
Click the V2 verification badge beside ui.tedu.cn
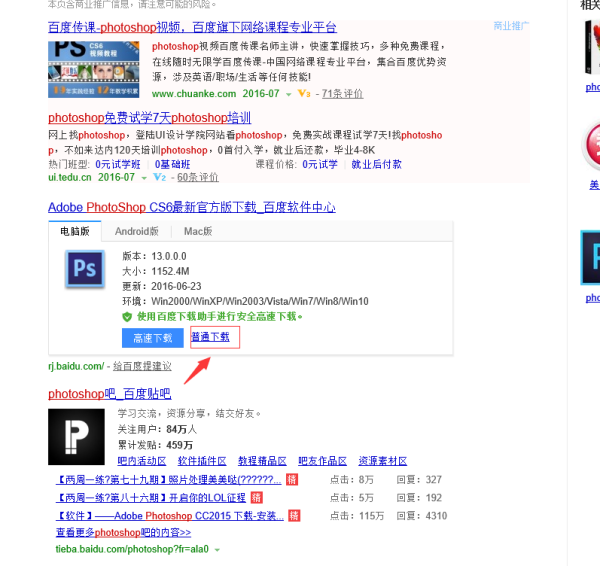pyautogui.click(x=159, y=177)
